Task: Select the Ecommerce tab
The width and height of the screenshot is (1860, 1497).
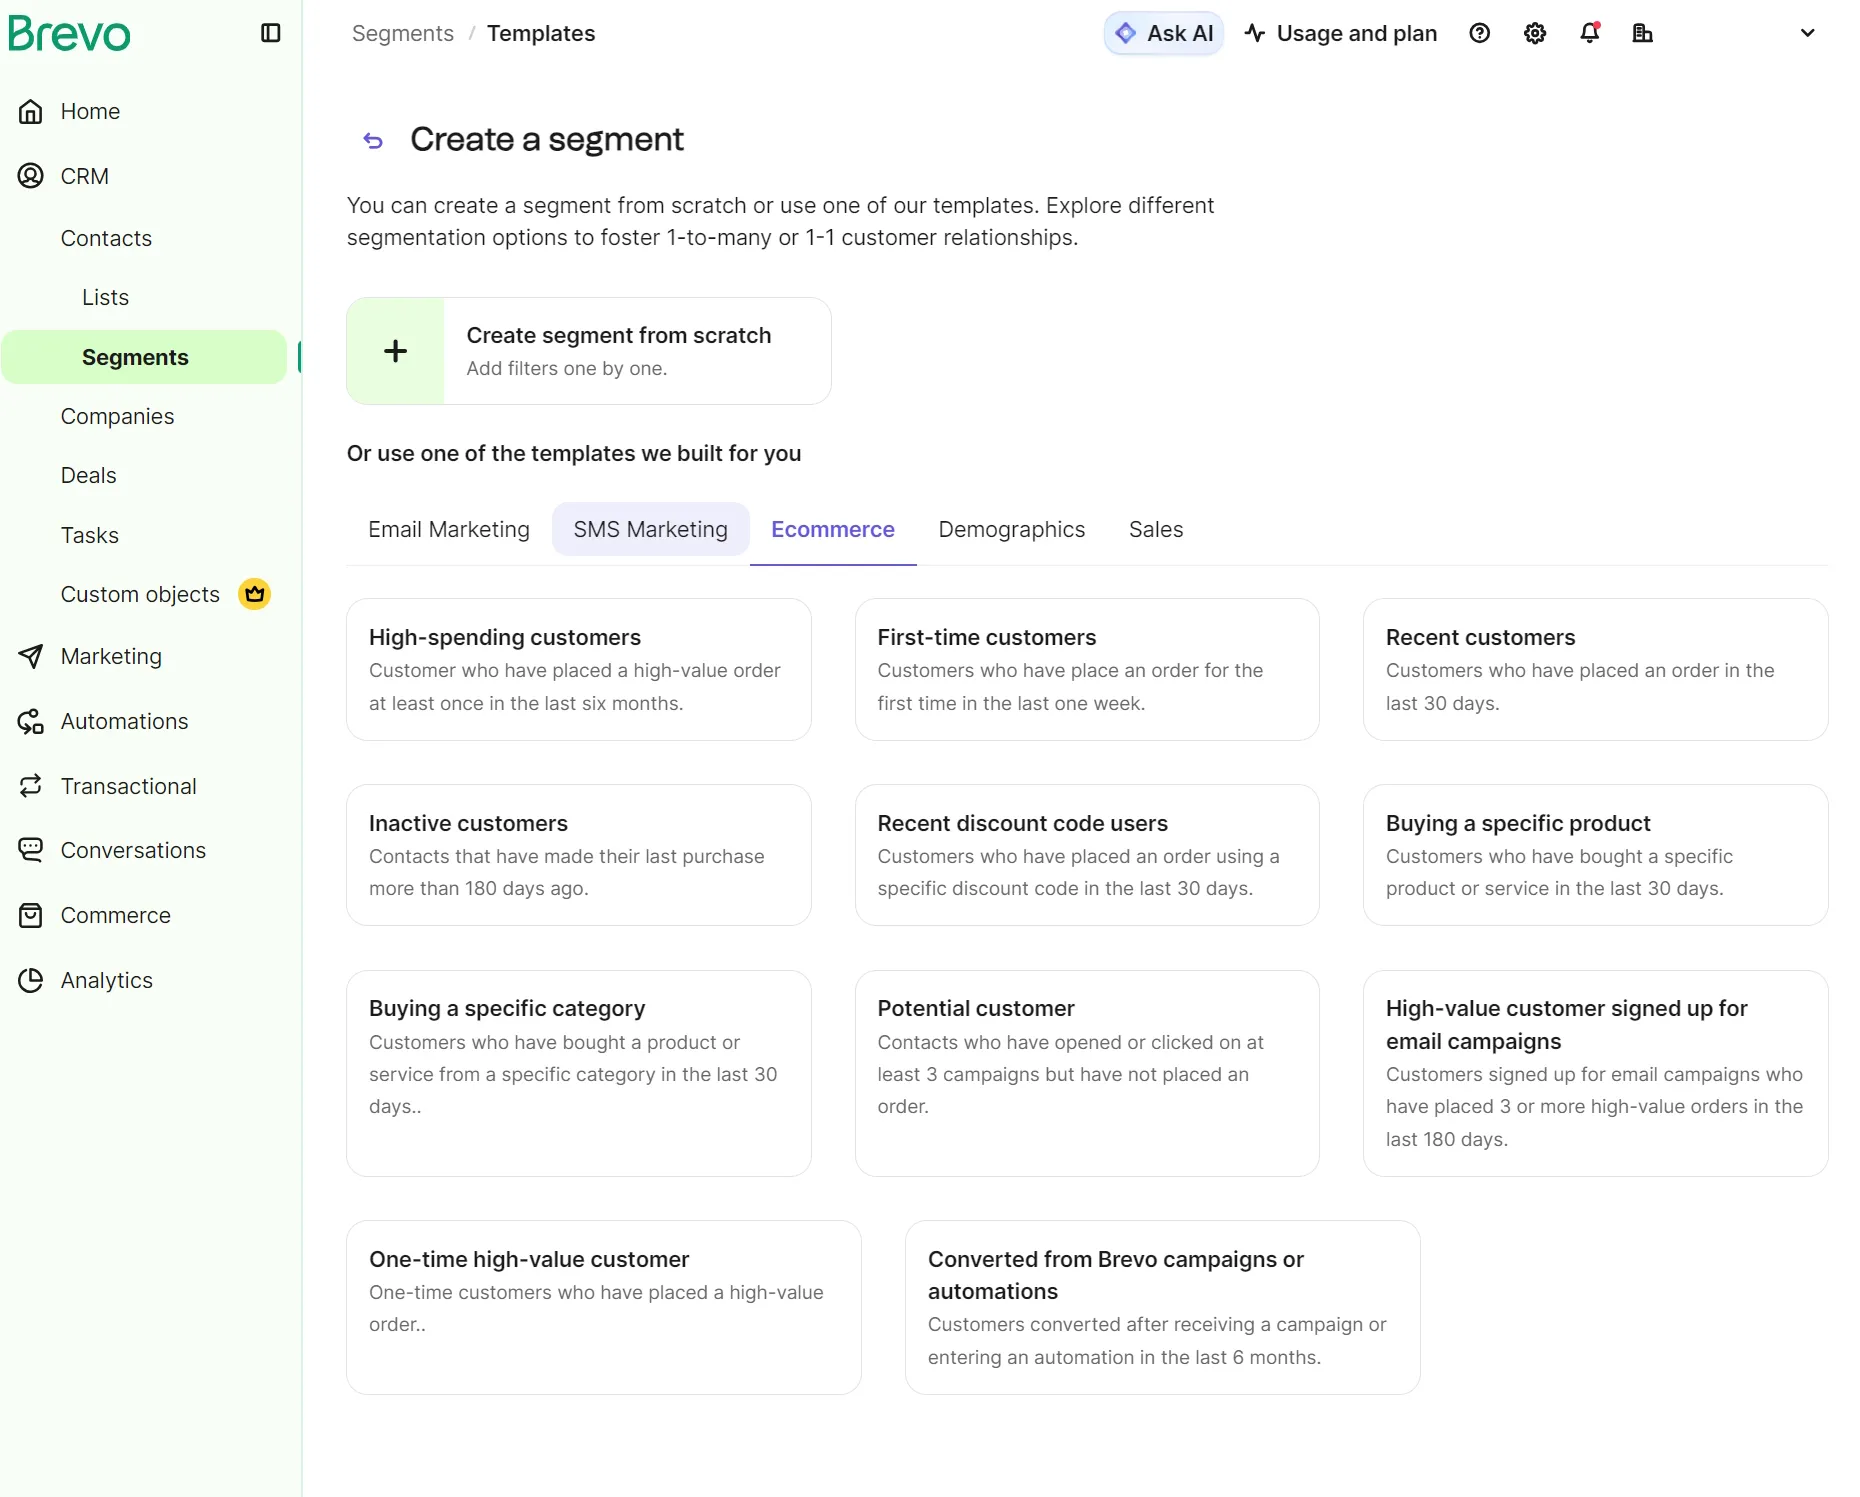Action: click(x=833, y=529)
